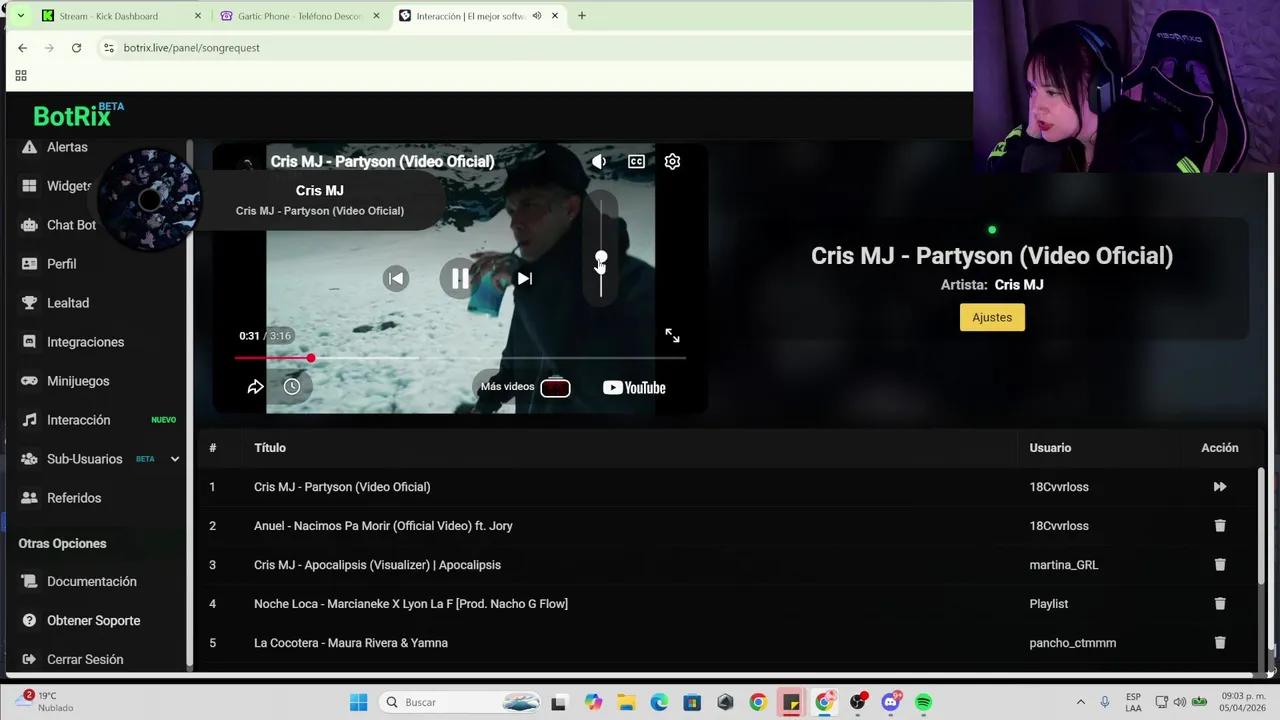Click the watch later clock icon
The width and height of the screenshot is (1280, 720).
click(x=292, y=386)
